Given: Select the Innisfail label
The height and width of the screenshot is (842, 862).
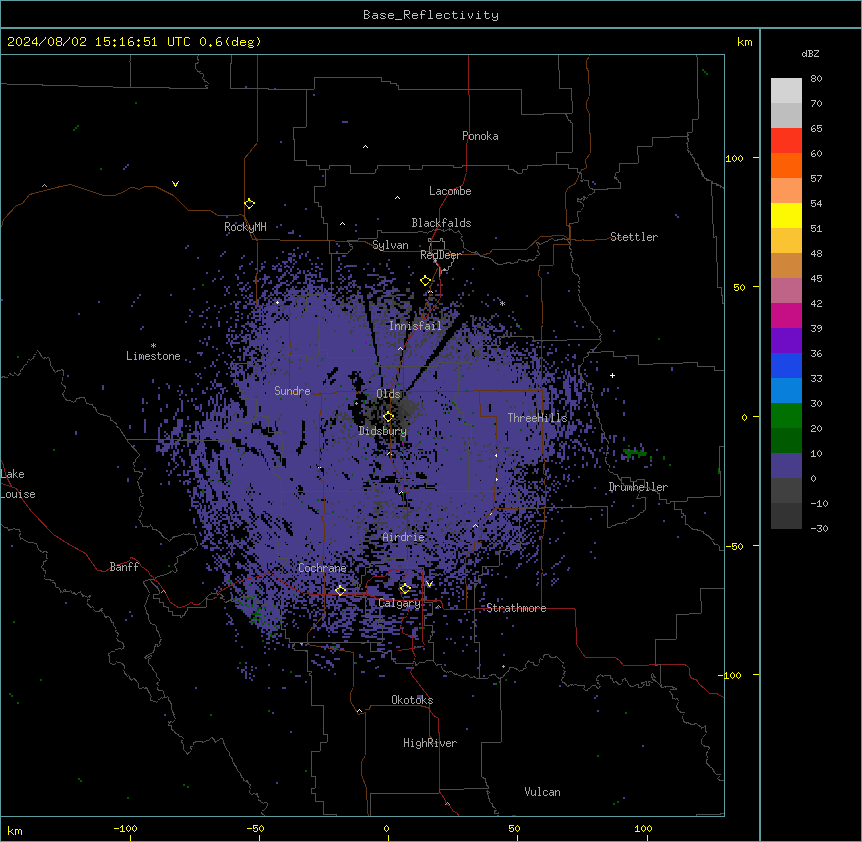Looking at the screenshot, I should click(415, 326).
